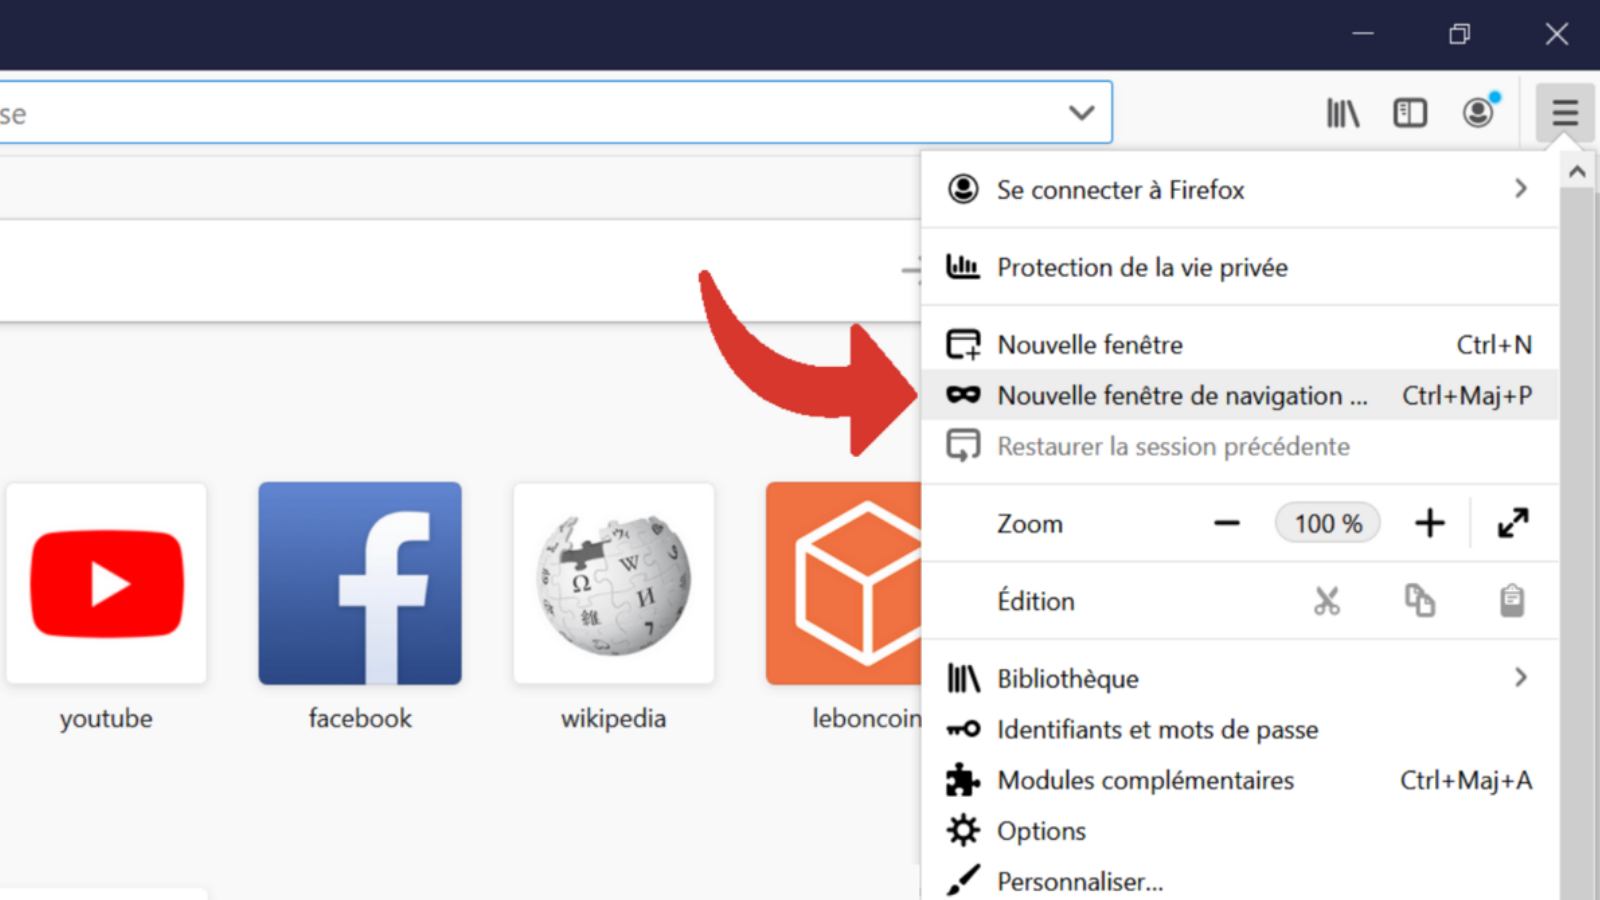1600x900 pixels.
Task: Click the Copy icon in Édition row
Action: coord(1420,600)
